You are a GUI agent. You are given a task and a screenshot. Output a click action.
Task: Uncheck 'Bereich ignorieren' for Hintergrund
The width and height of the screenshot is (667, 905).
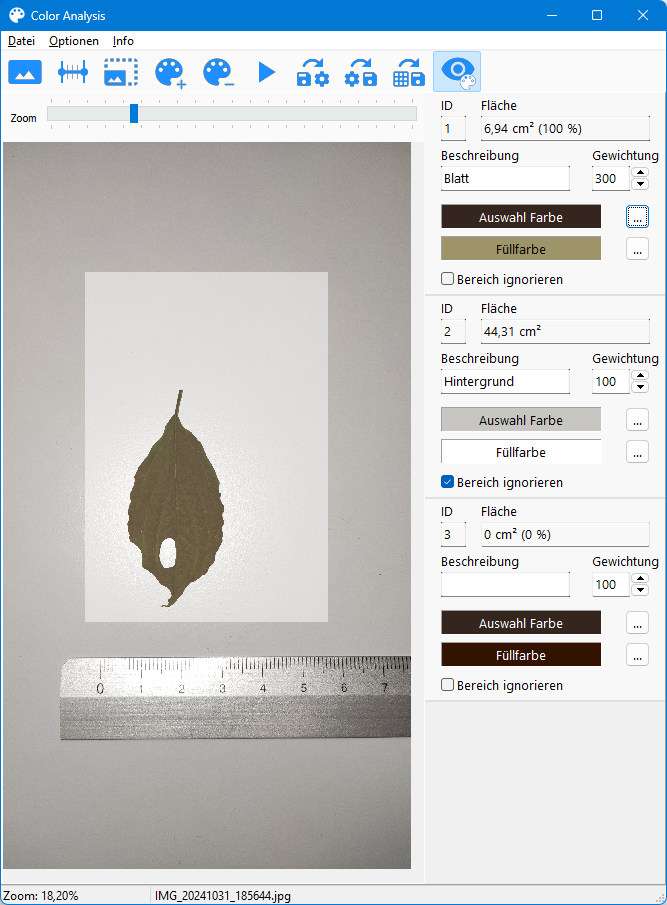click(x=448, y=482)
